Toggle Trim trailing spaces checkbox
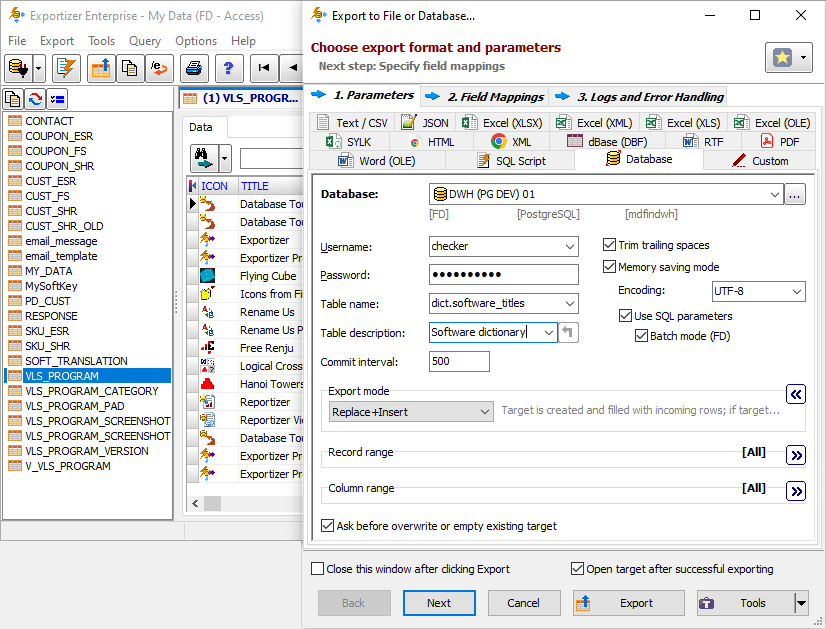This screenshot has height=629, width=826. 609,245
